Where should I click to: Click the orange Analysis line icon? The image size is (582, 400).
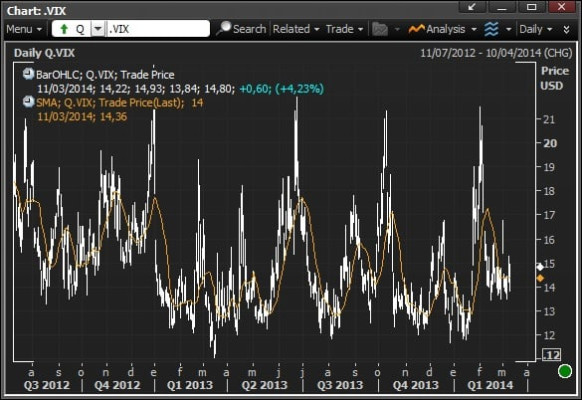(x=416, y=29)
